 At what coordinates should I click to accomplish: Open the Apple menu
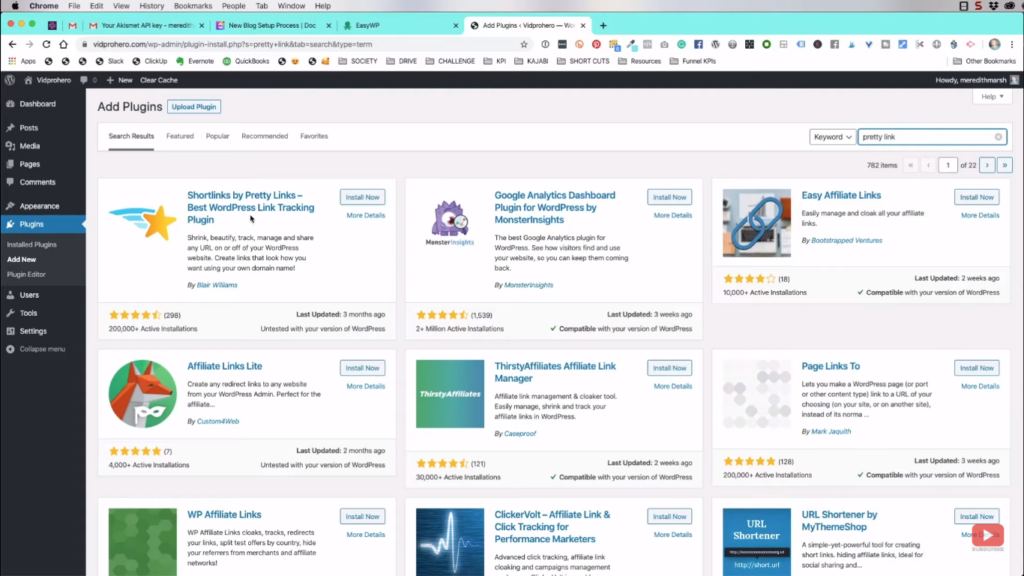pos(14,6)
